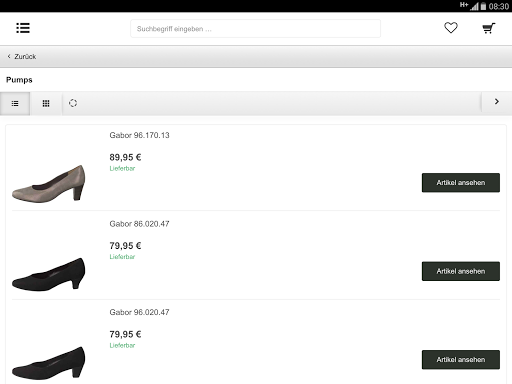Switch to grid view layout
Image resolution: width=512 pixels, height=384 pixels.
(46, 104)
